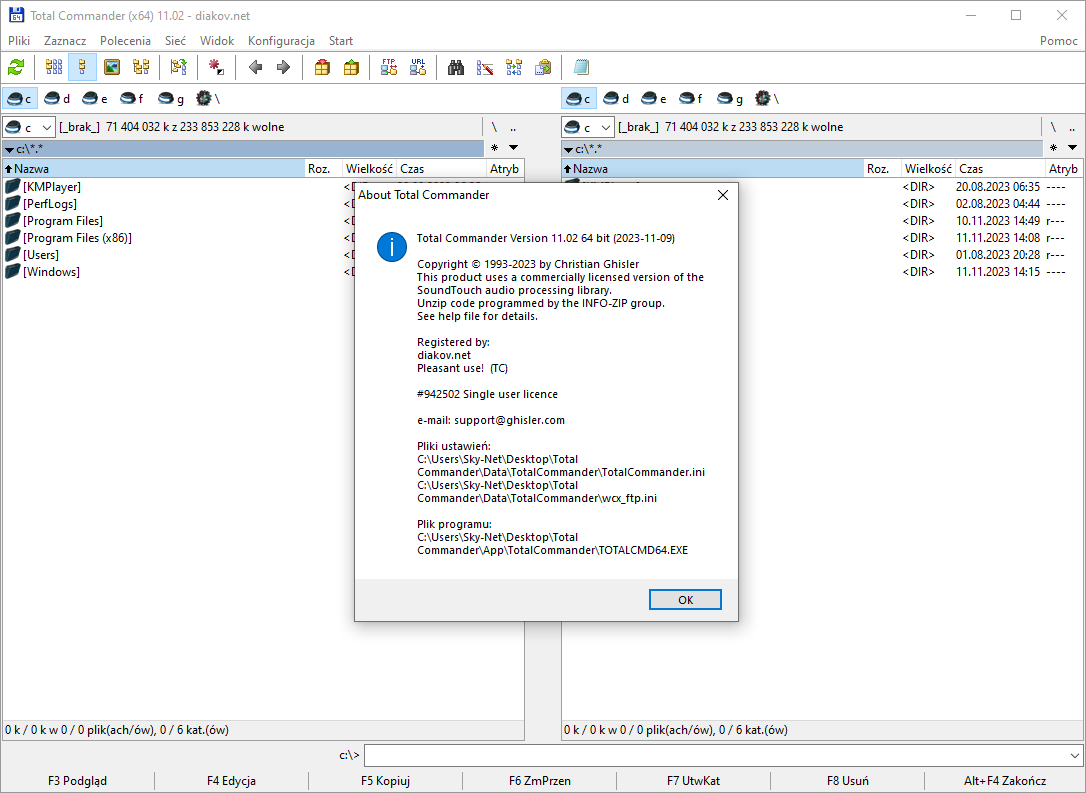Open the FTP connect icon
The image size is (1086, 793).
coord(389,67)
